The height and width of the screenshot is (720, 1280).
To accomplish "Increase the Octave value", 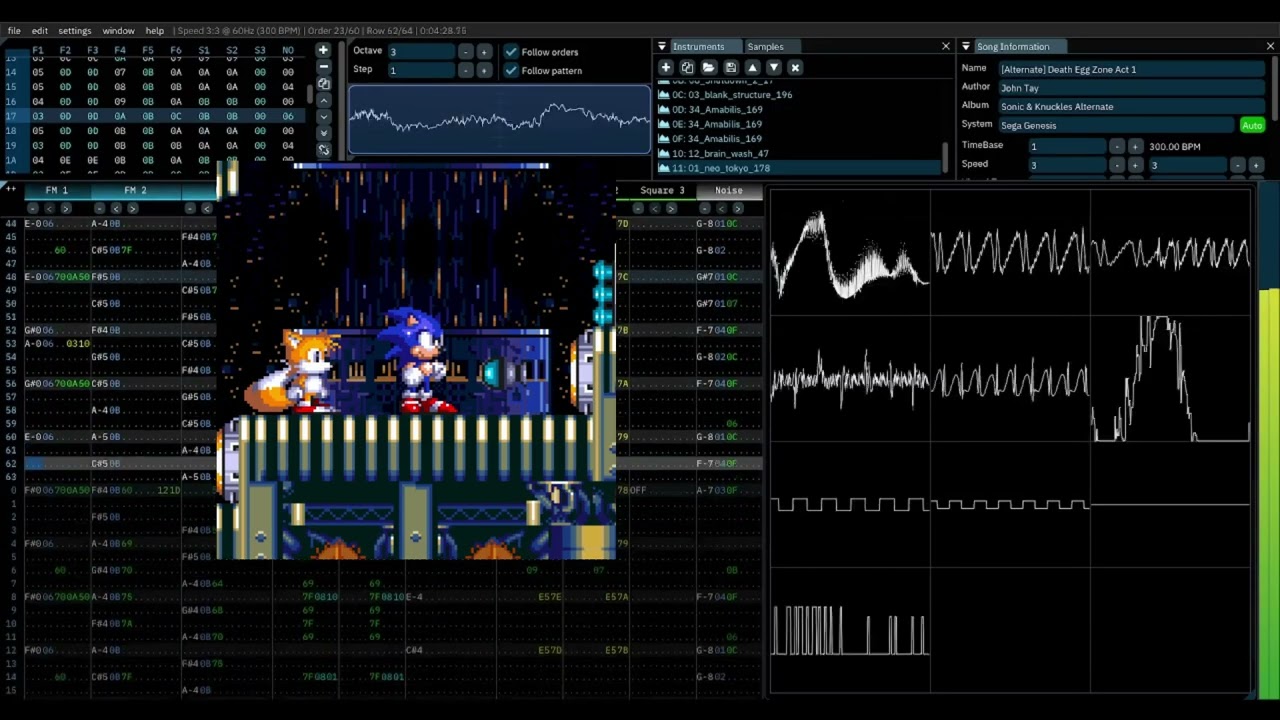I will coord(484,52).
